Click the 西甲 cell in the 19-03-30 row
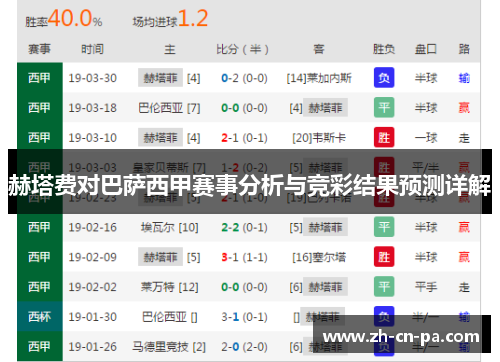 click(40, 78)
